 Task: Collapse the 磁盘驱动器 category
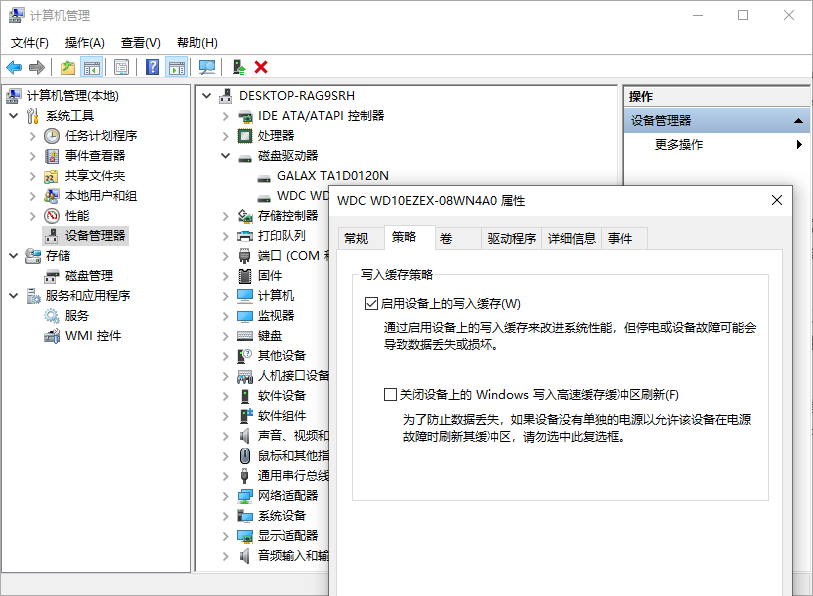tap(226, 156)
